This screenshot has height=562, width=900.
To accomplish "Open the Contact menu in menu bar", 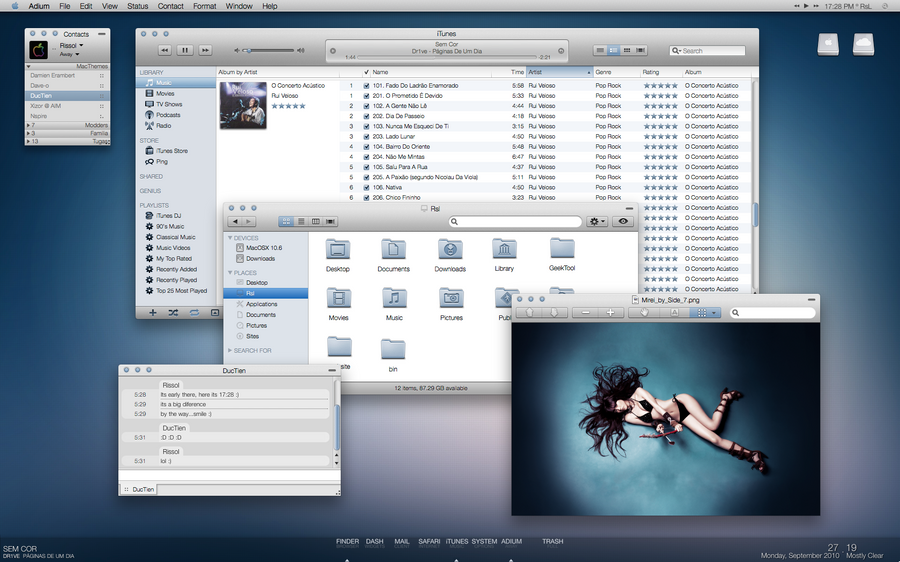I will tap(170, 6).
